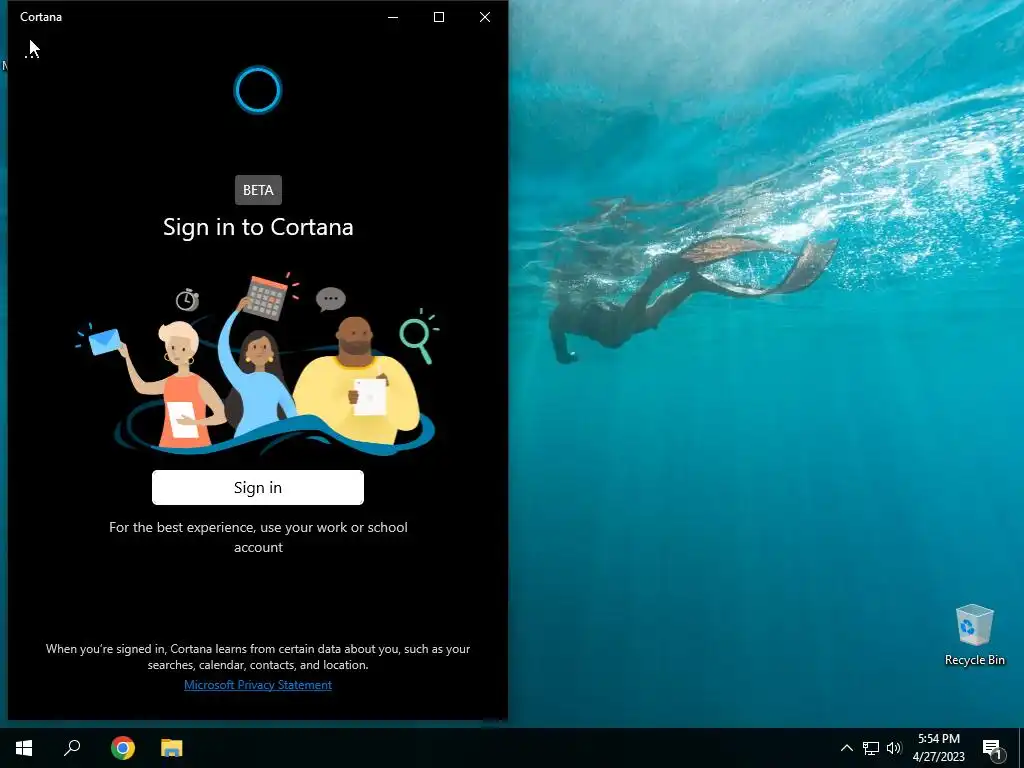Click the Cortana ring logo

click(258, 90)
